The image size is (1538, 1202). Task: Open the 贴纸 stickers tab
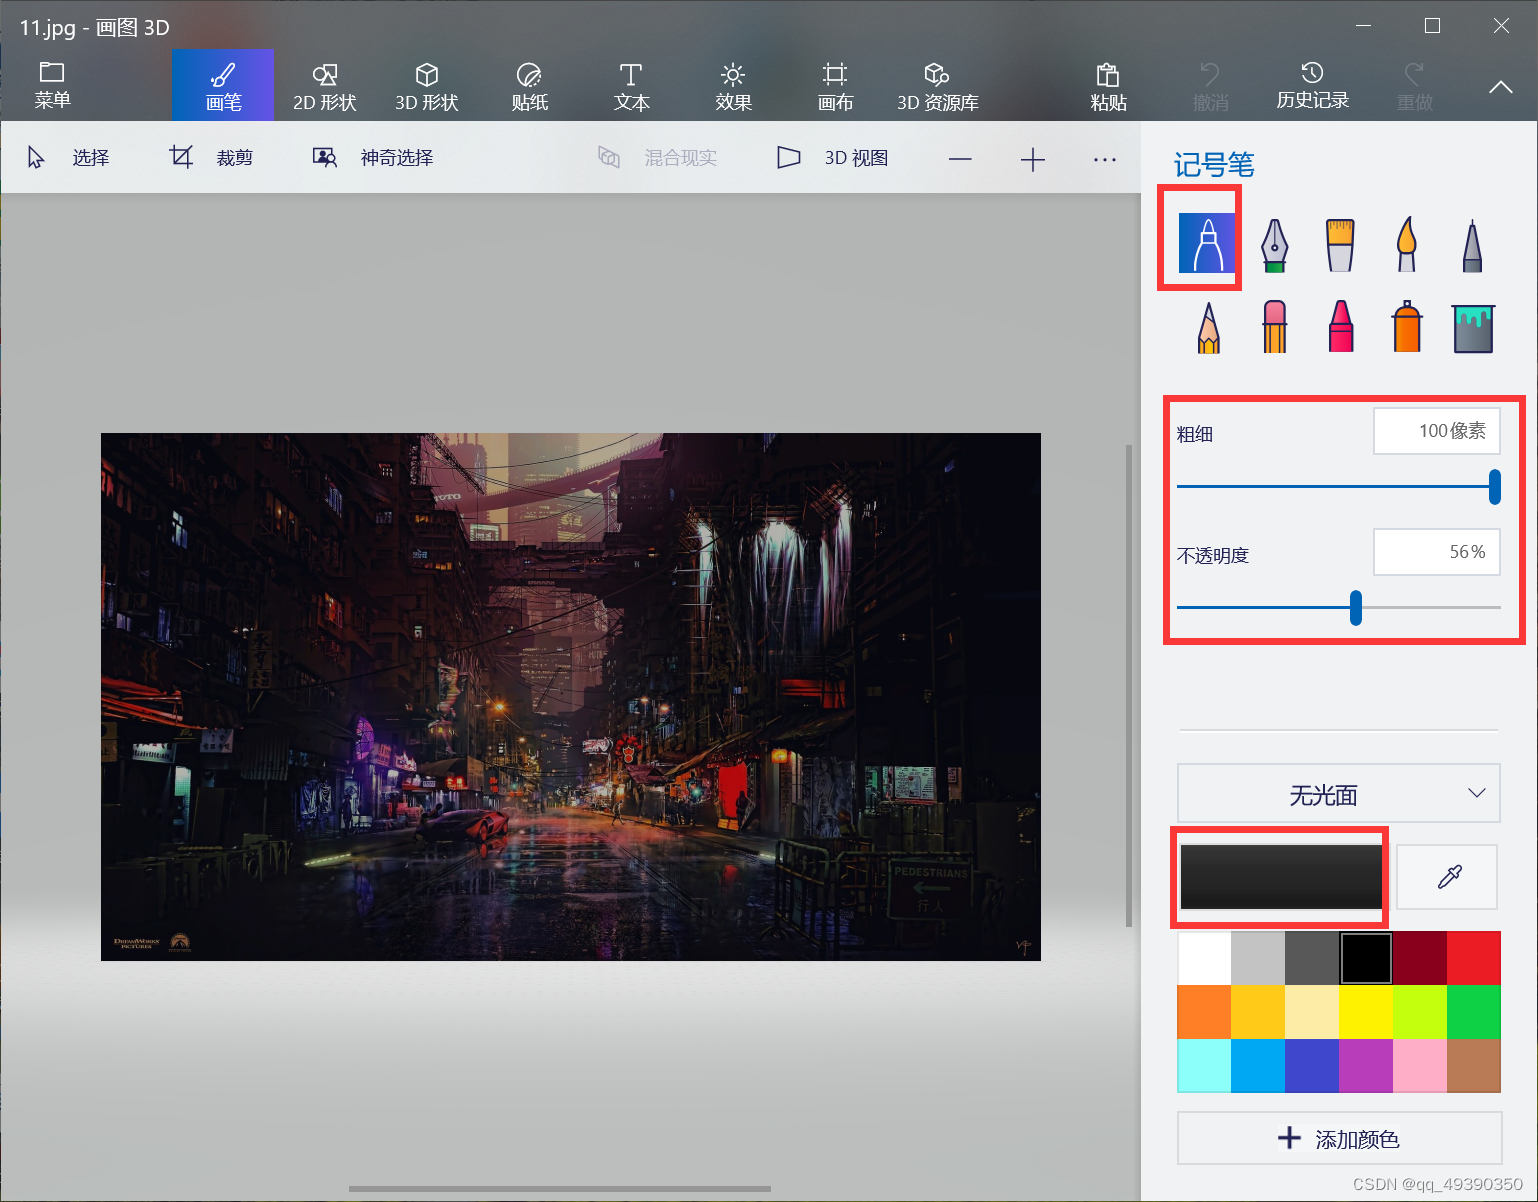pos(529,87)
